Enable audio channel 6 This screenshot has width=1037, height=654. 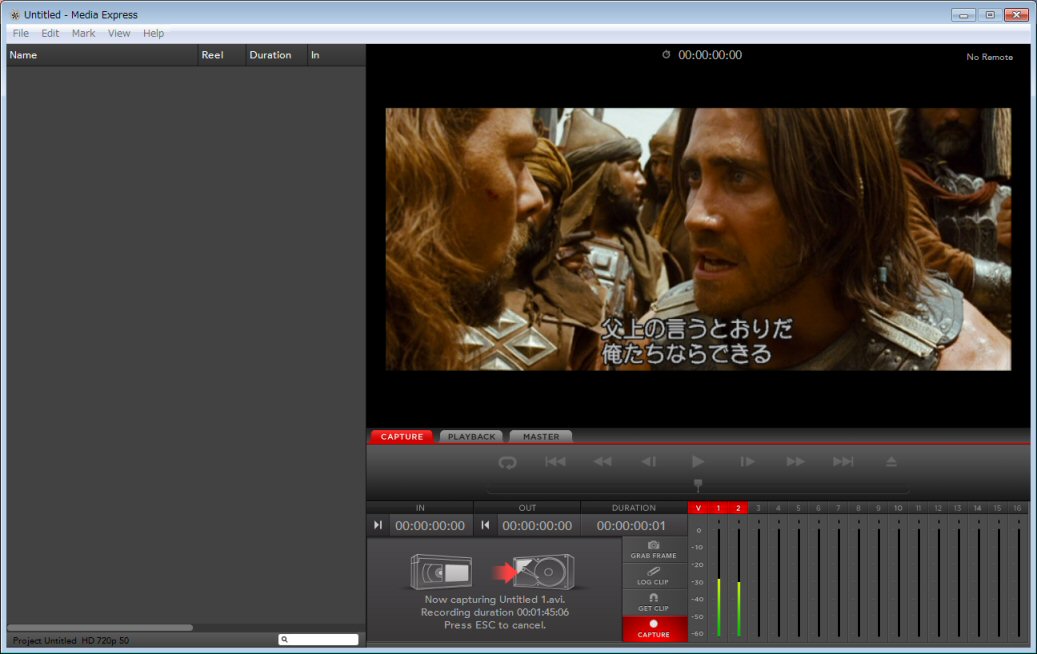click(x=818, y=508)
